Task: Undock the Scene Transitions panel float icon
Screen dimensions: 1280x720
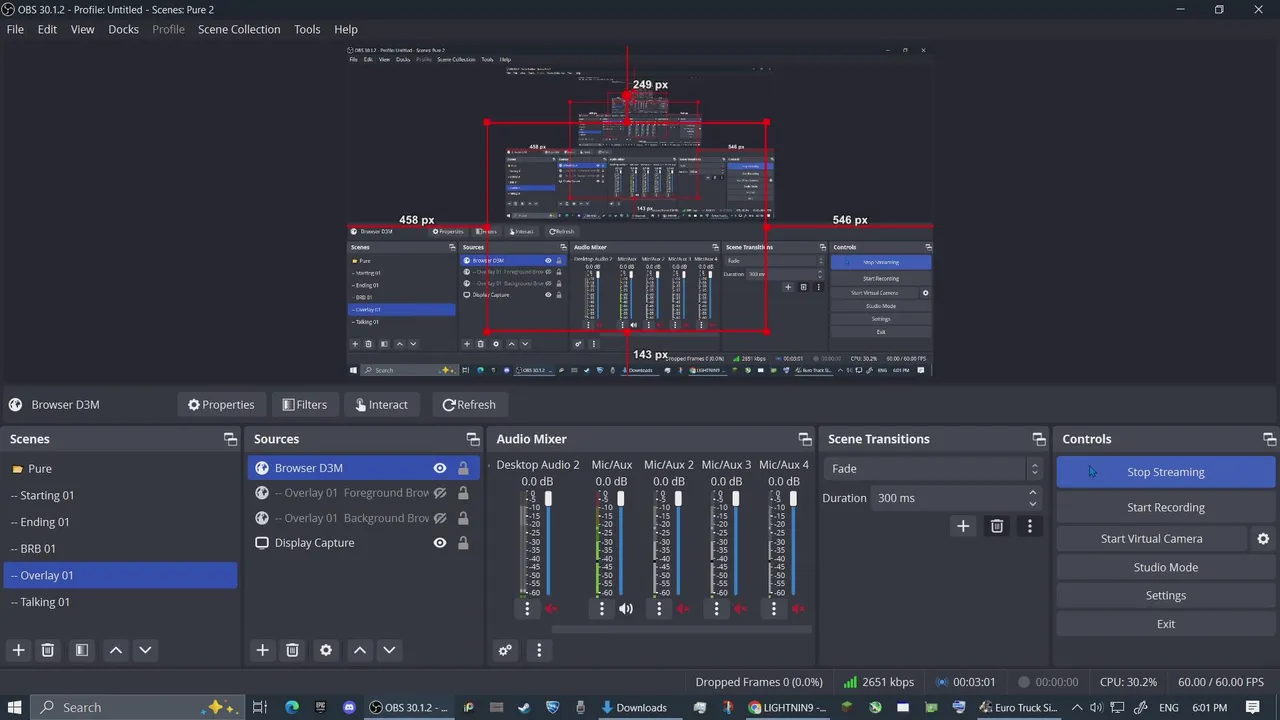Action: coord(1039,439)
